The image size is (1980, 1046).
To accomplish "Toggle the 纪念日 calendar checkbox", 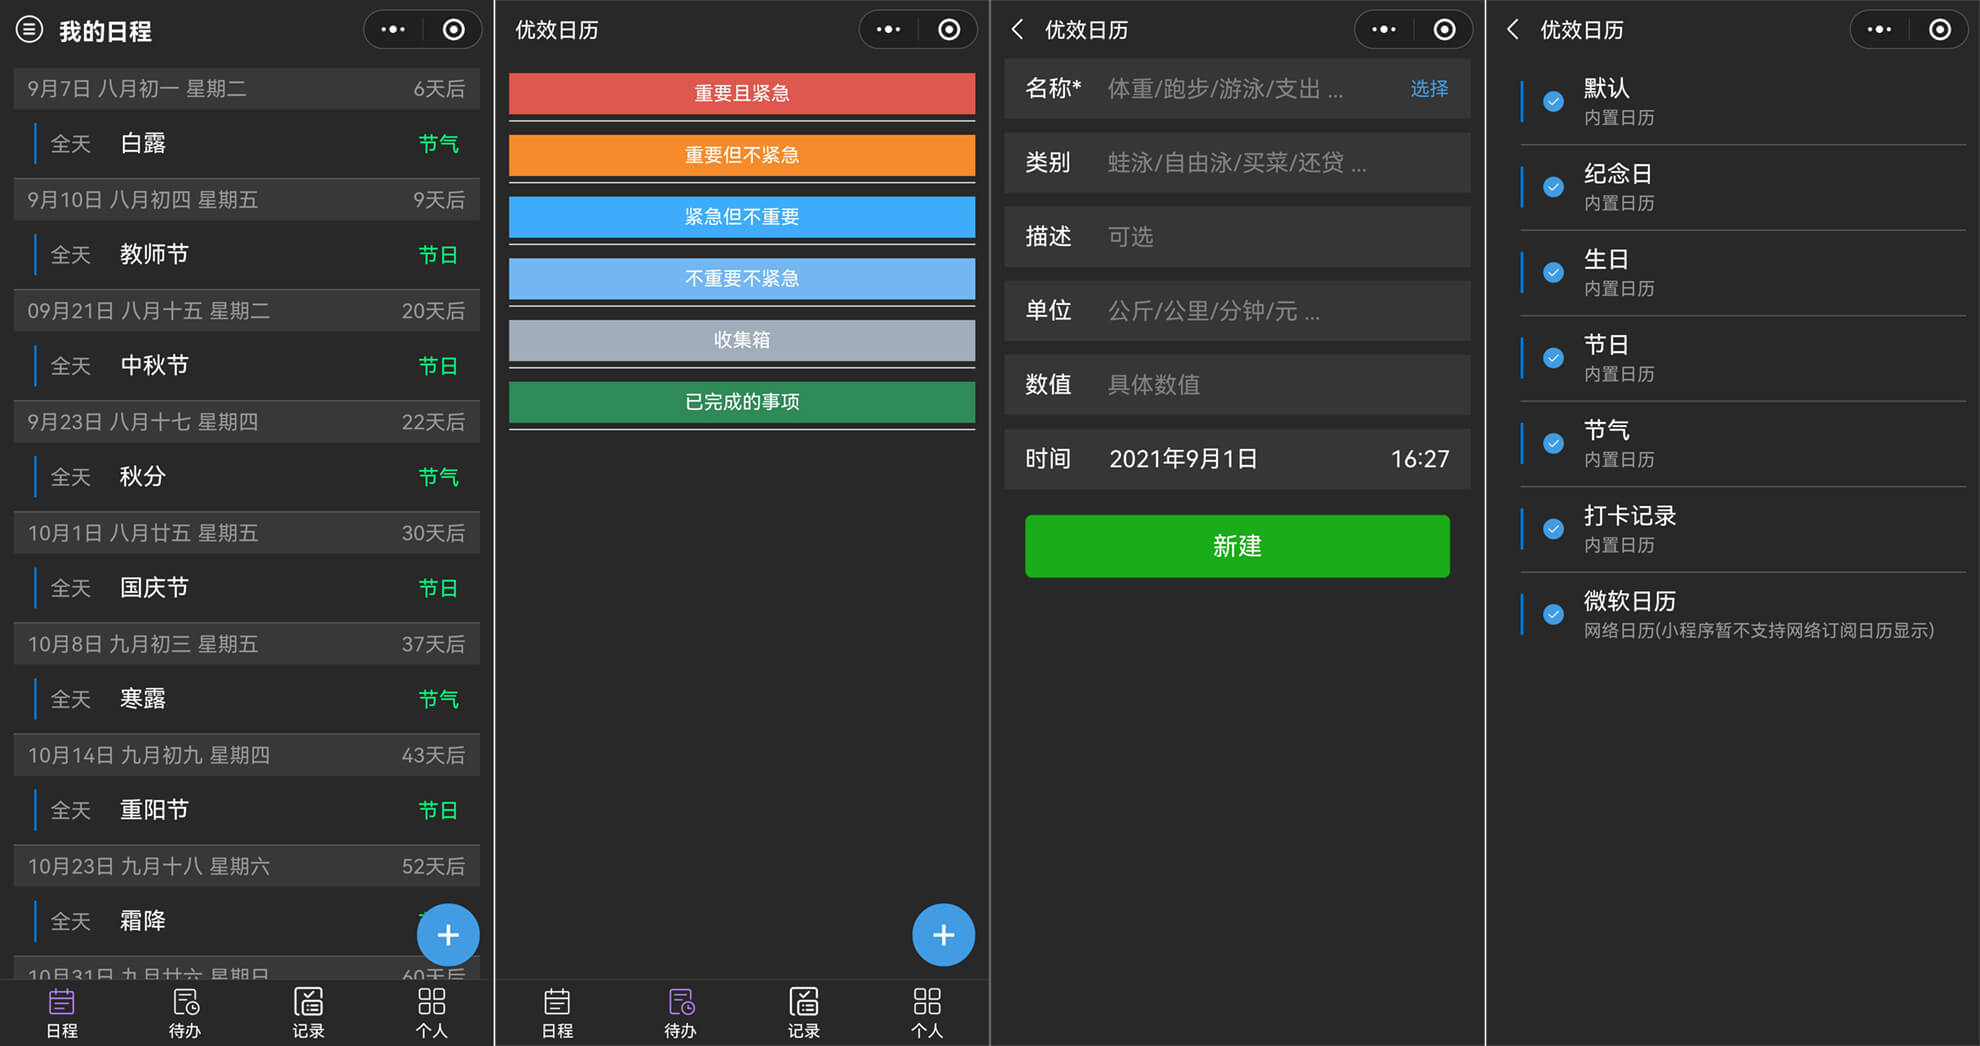I will 1553,187.
